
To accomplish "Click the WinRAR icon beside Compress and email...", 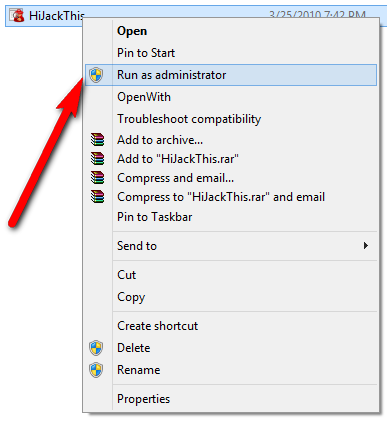I will (97, 178).
